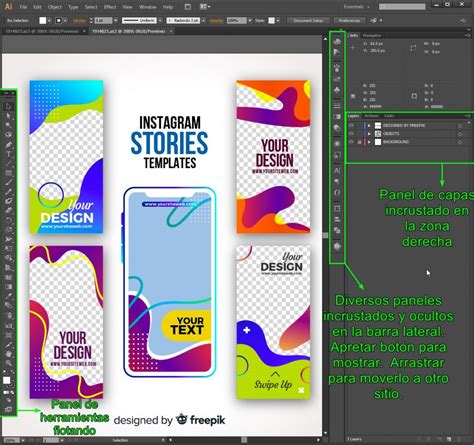Switch to the Navigator tab
This screenshot has width=474, height=445.
pos(372,35)
